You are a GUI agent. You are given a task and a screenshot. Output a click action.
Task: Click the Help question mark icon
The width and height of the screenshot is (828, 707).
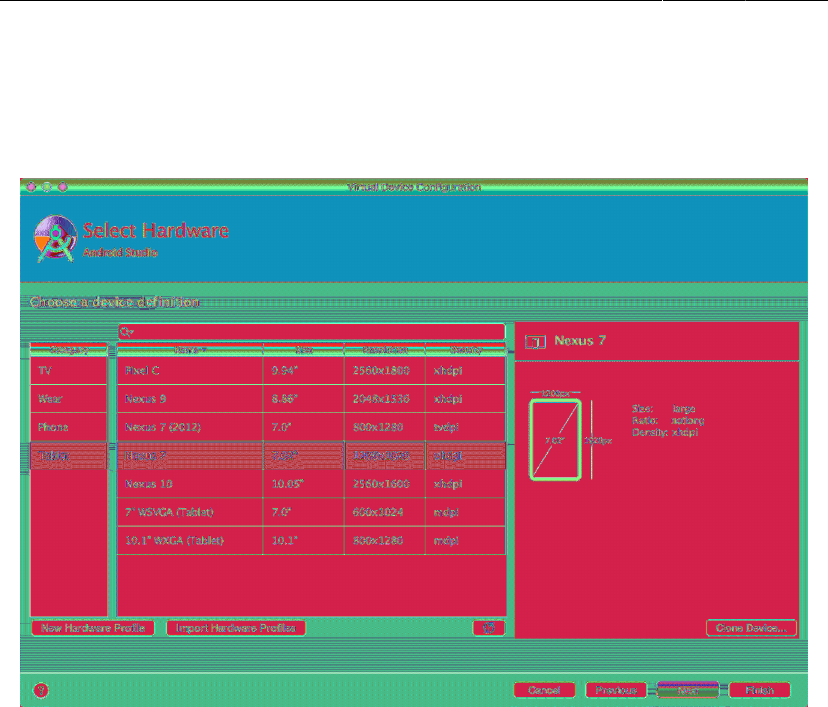41,690
